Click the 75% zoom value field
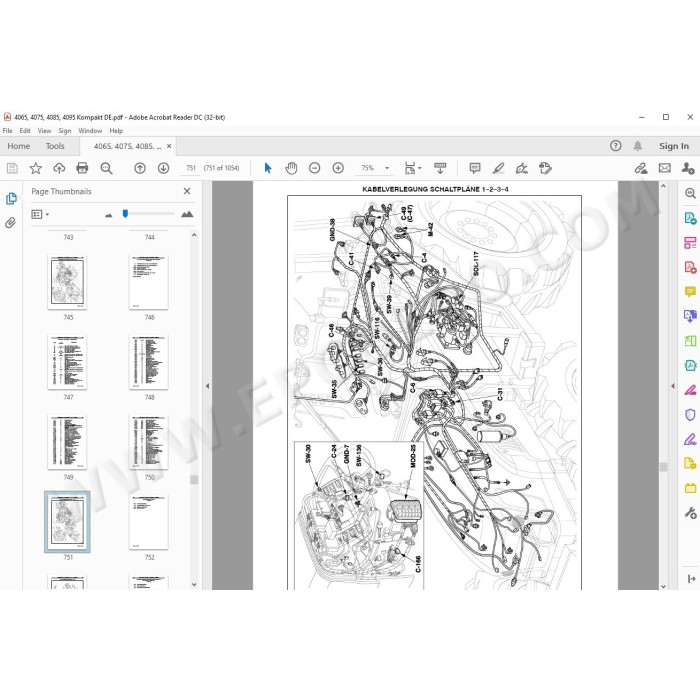Image resolution: width=700 pixels, height=700 pixels. click(x=368, y=168)
